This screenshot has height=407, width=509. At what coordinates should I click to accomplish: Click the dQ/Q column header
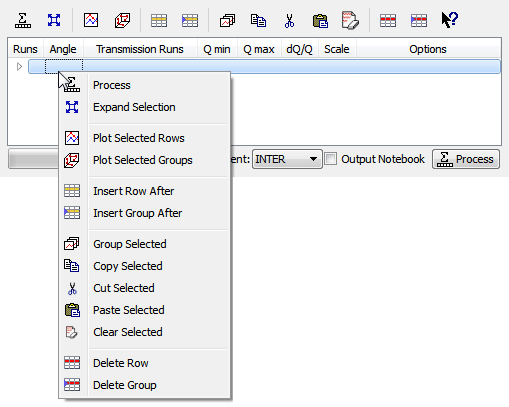coord(299,49)
